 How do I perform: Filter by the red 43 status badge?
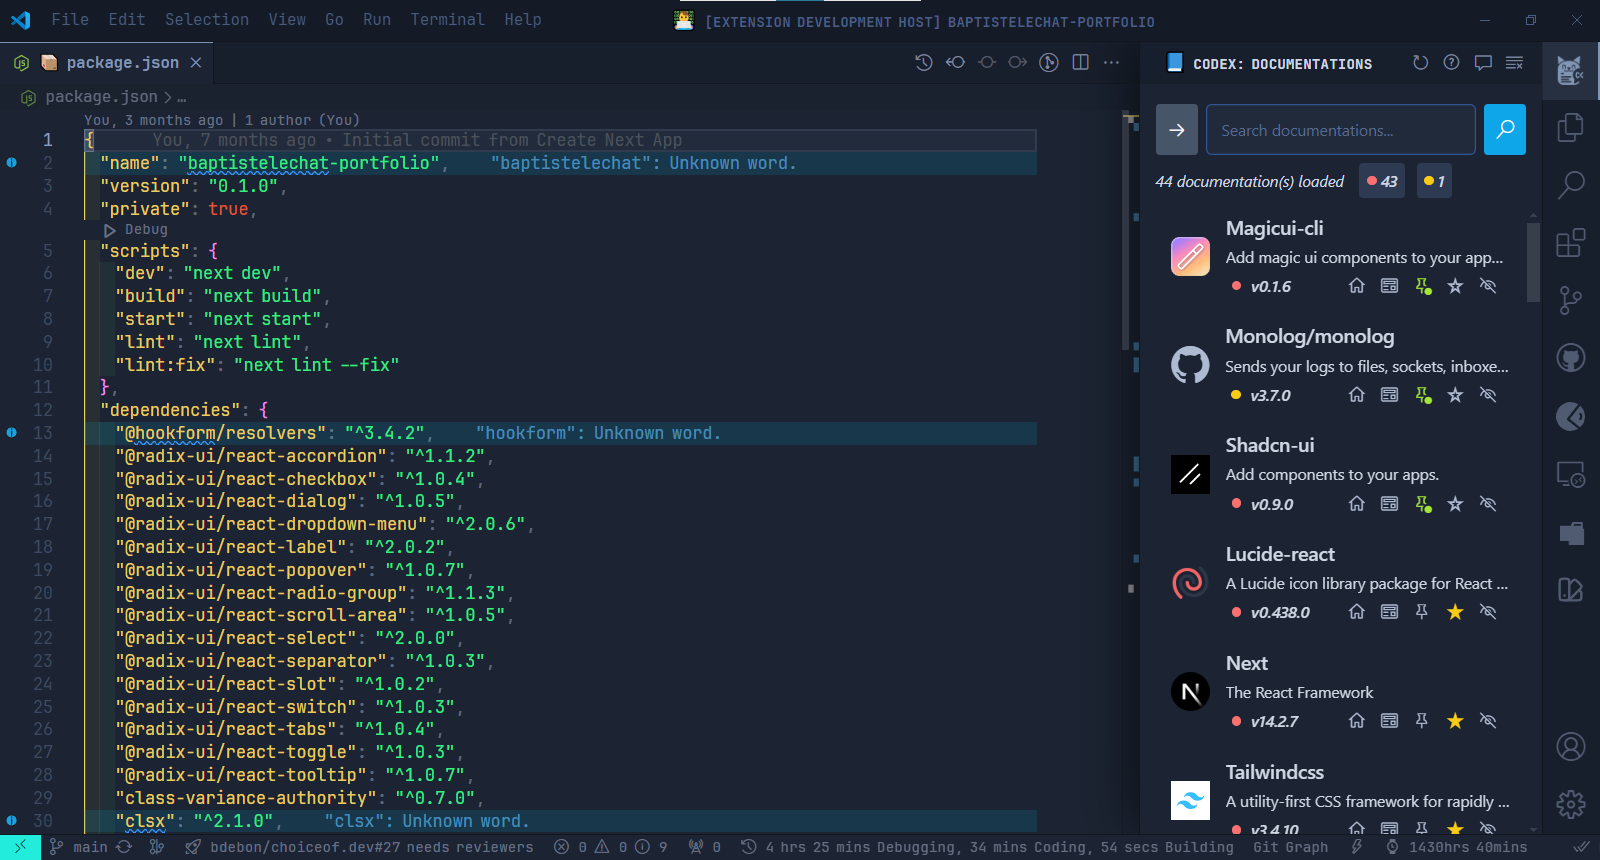point(1382,181)
